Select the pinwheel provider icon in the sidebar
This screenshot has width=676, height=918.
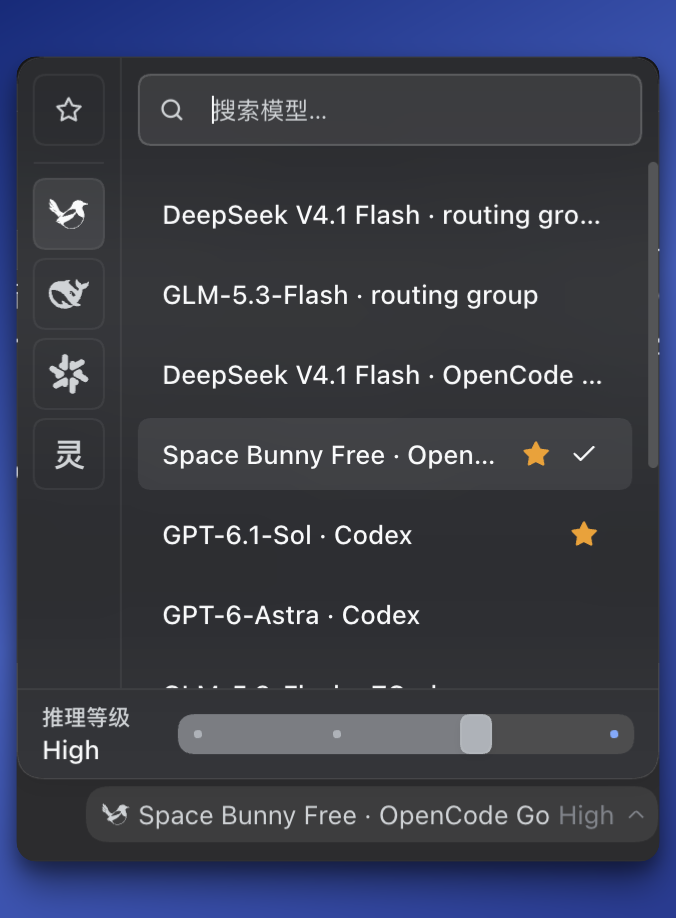point(68,374)
